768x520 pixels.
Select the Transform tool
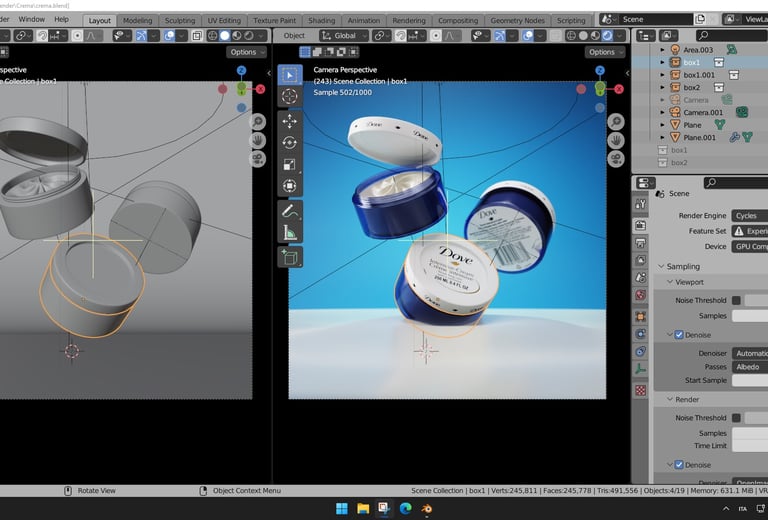289,186
